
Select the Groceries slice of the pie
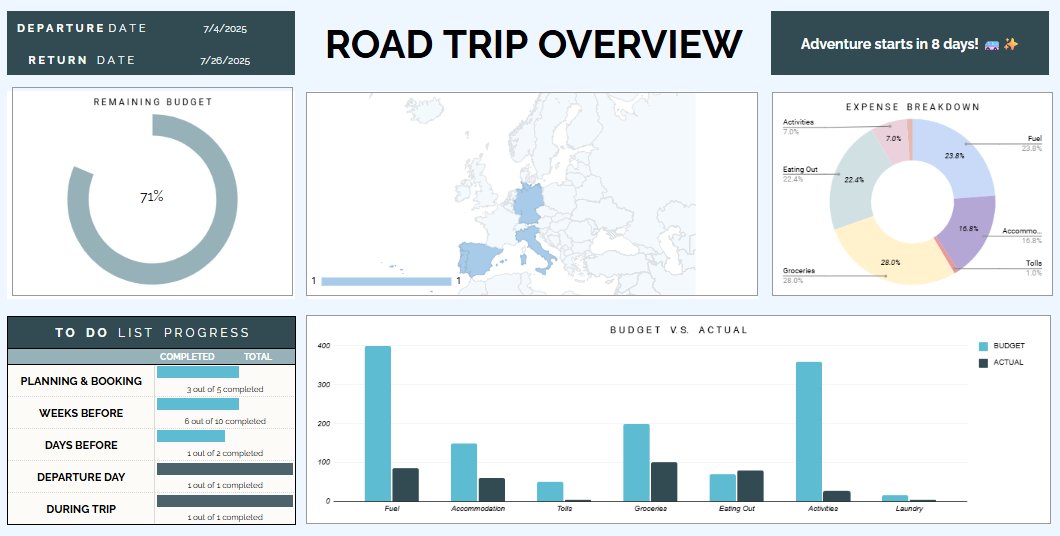pos(891,262)
